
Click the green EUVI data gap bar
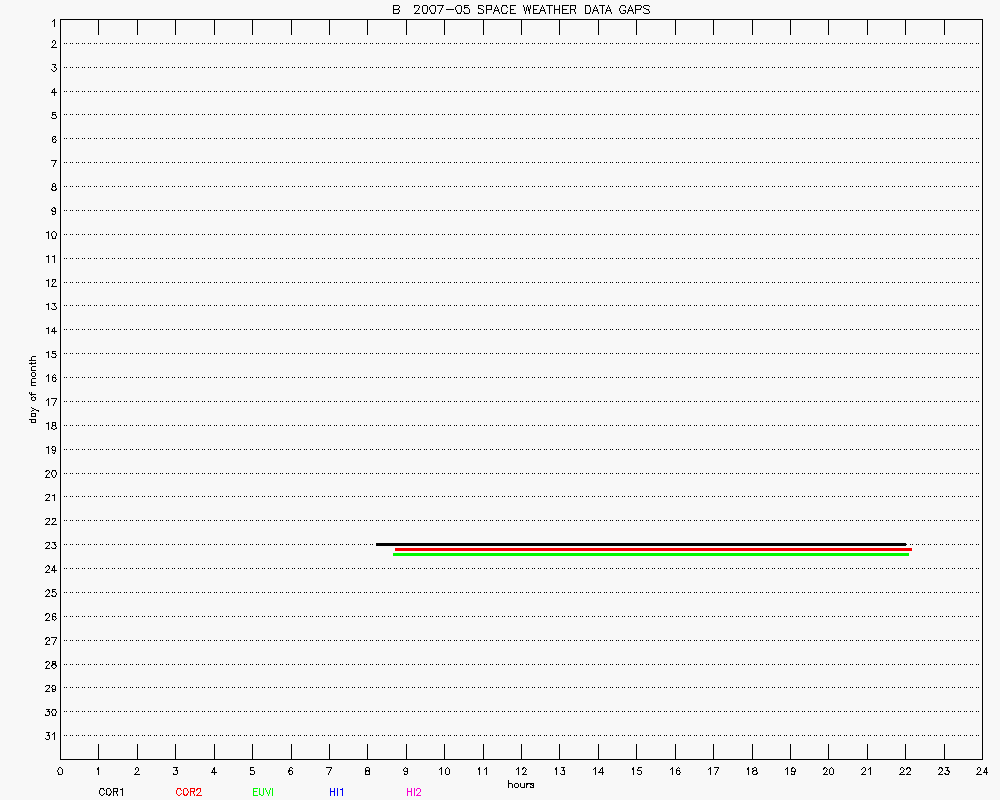tap(650, 554)
